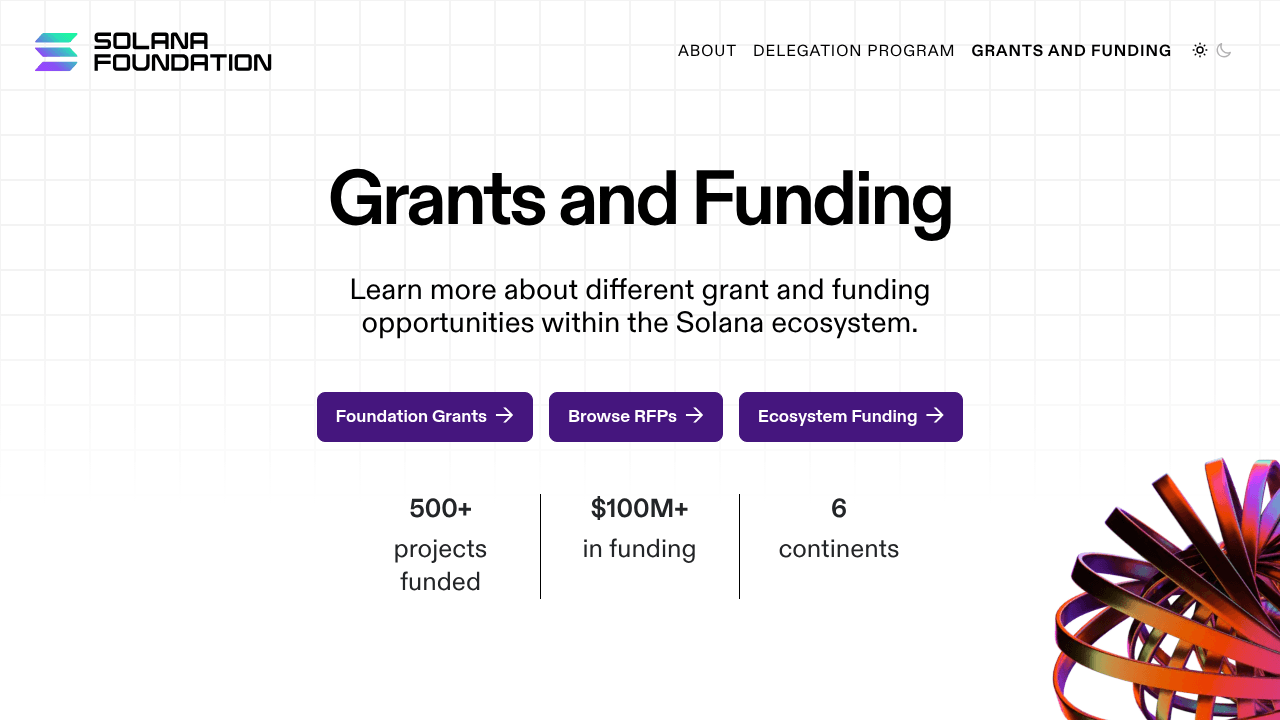Click the GRANTS AND FUNDING nav tab

point(1071,50)
